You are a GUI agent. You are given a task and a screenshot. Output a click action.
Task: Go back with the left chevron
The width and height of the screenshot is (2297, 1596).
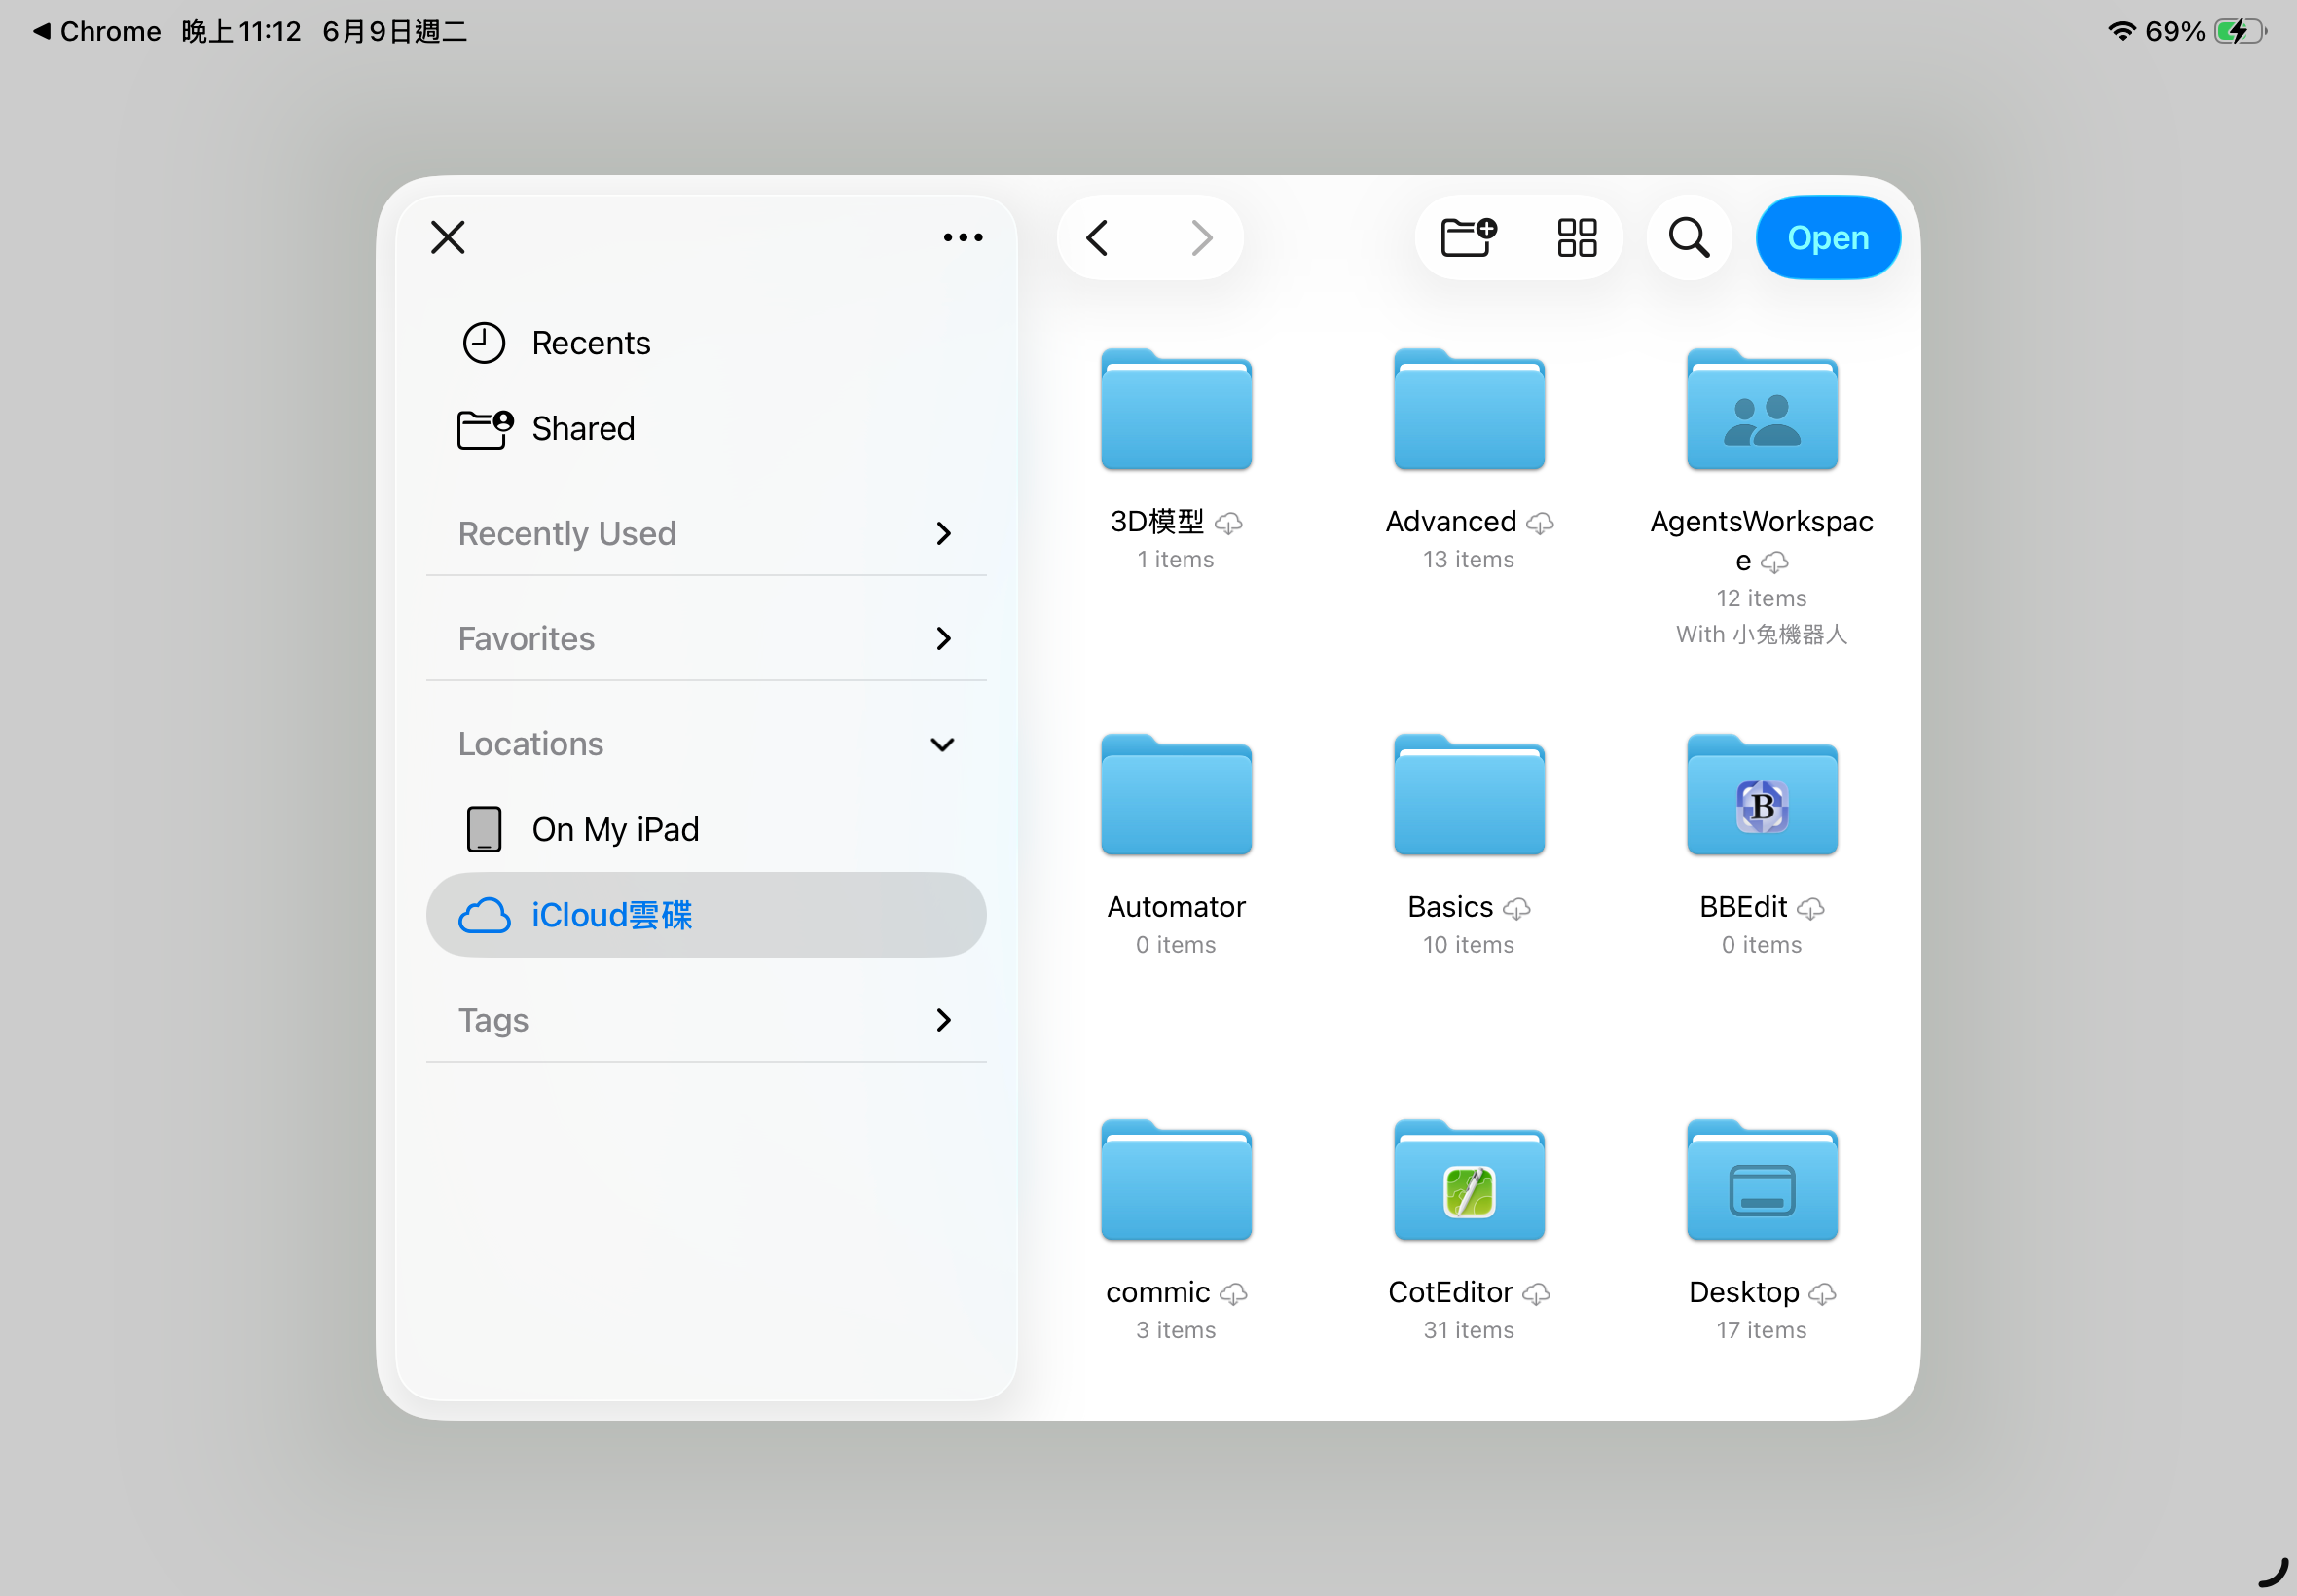coord(1097,237)
